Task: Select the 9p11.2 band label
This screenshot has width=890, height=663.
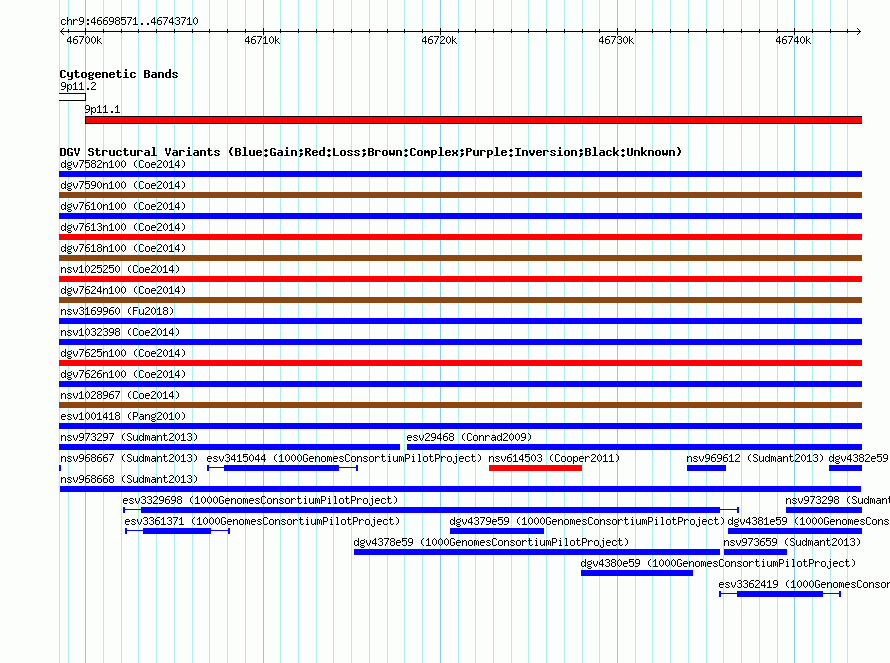Action: [78, 86]
